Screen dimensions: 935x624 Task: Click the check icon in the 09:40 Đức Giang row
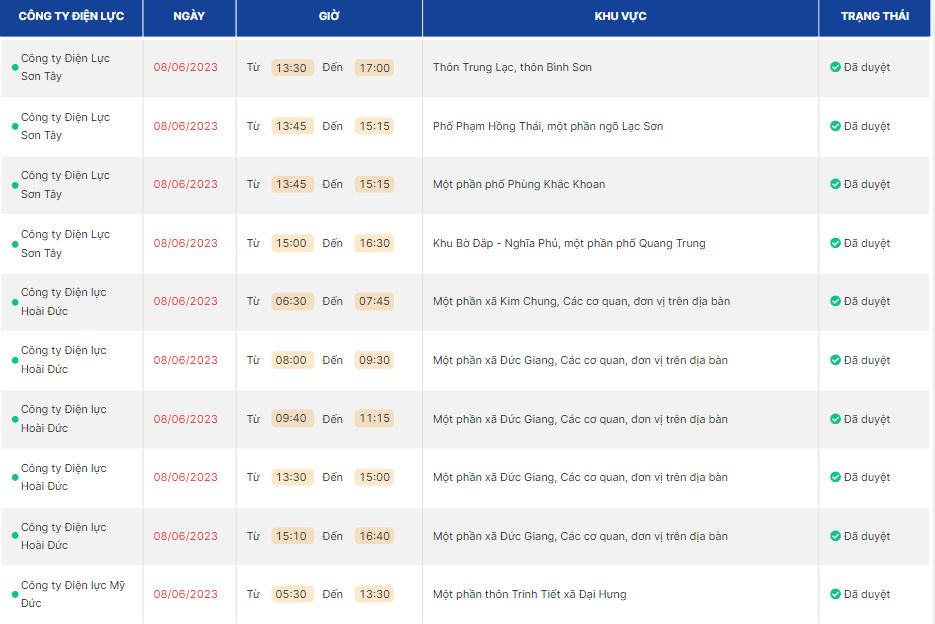point(835,419)
